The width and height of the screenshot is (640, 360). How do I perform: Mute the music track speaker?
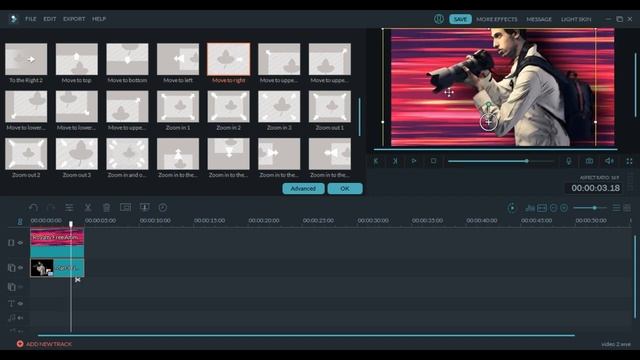click(x=20, y=318)
